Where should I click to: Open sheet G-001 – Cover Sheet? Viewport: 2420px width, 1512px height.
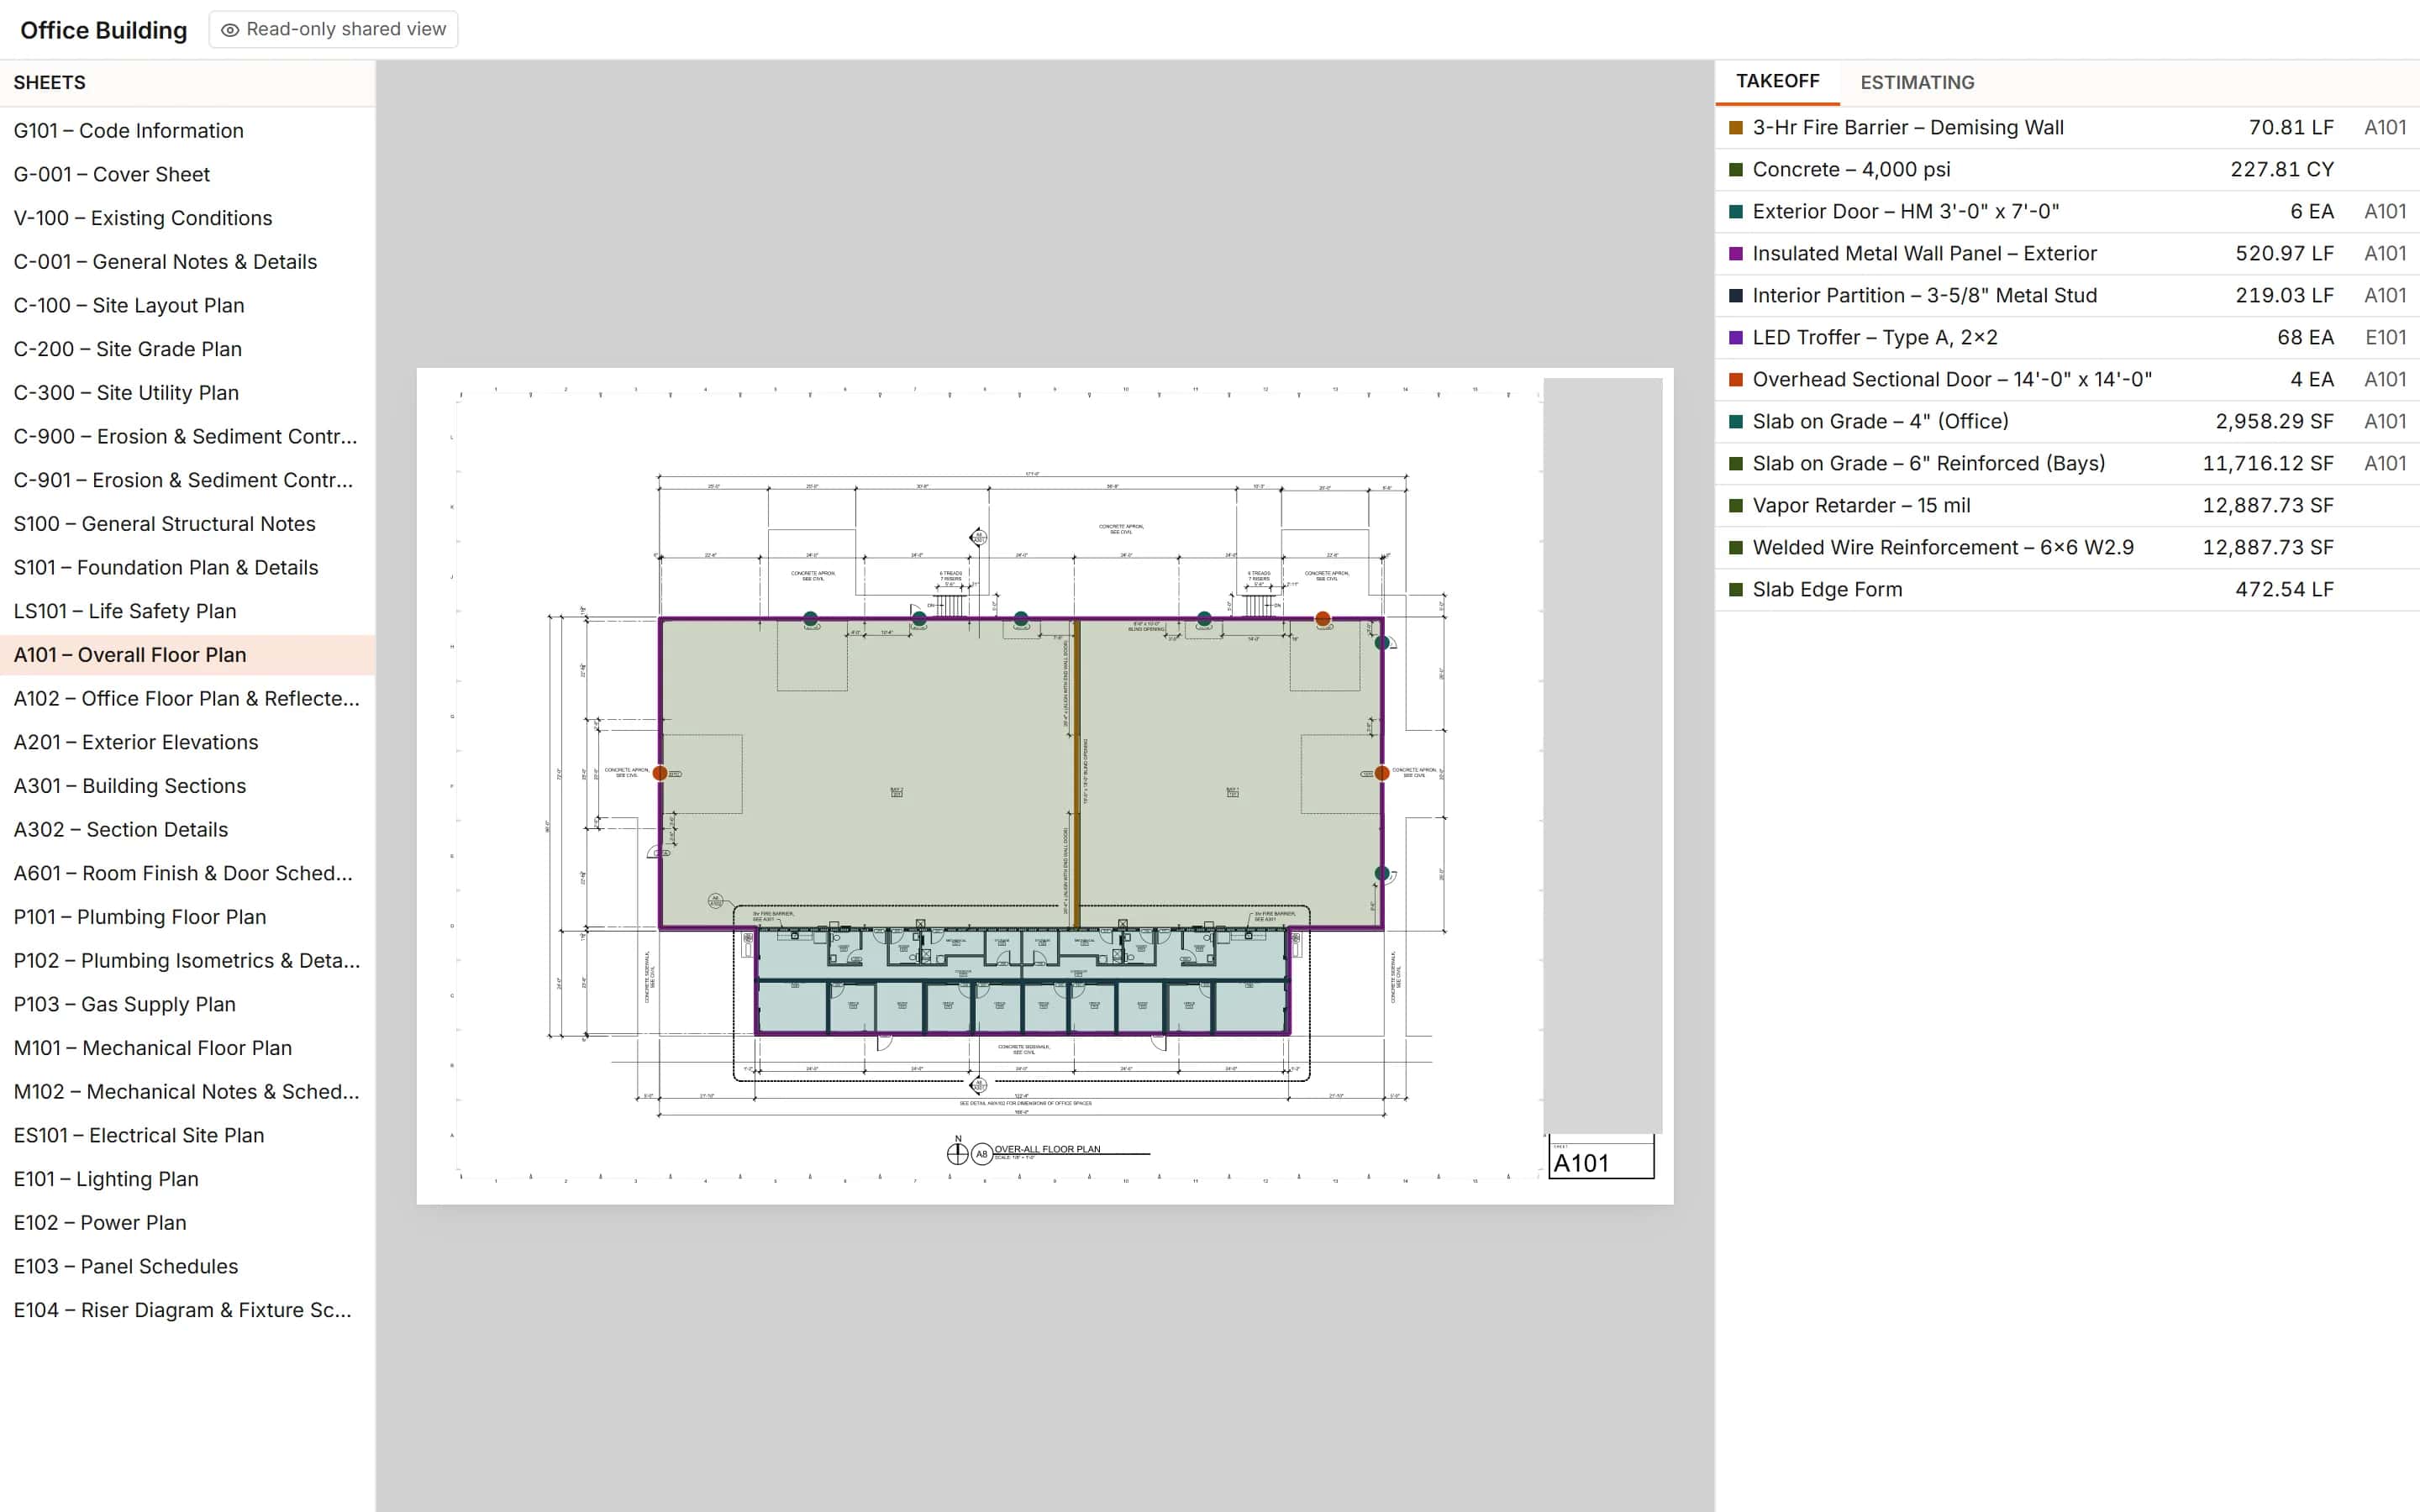point(187,174)
